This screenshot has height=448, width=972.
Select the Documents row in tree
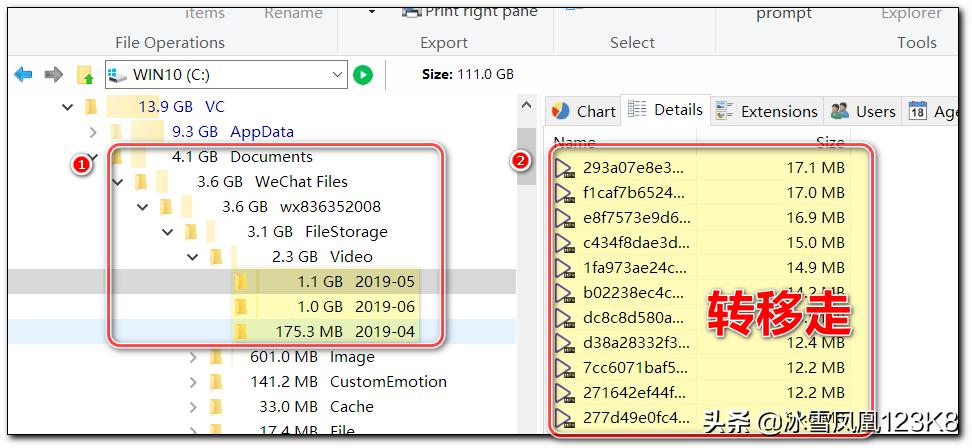263,157
